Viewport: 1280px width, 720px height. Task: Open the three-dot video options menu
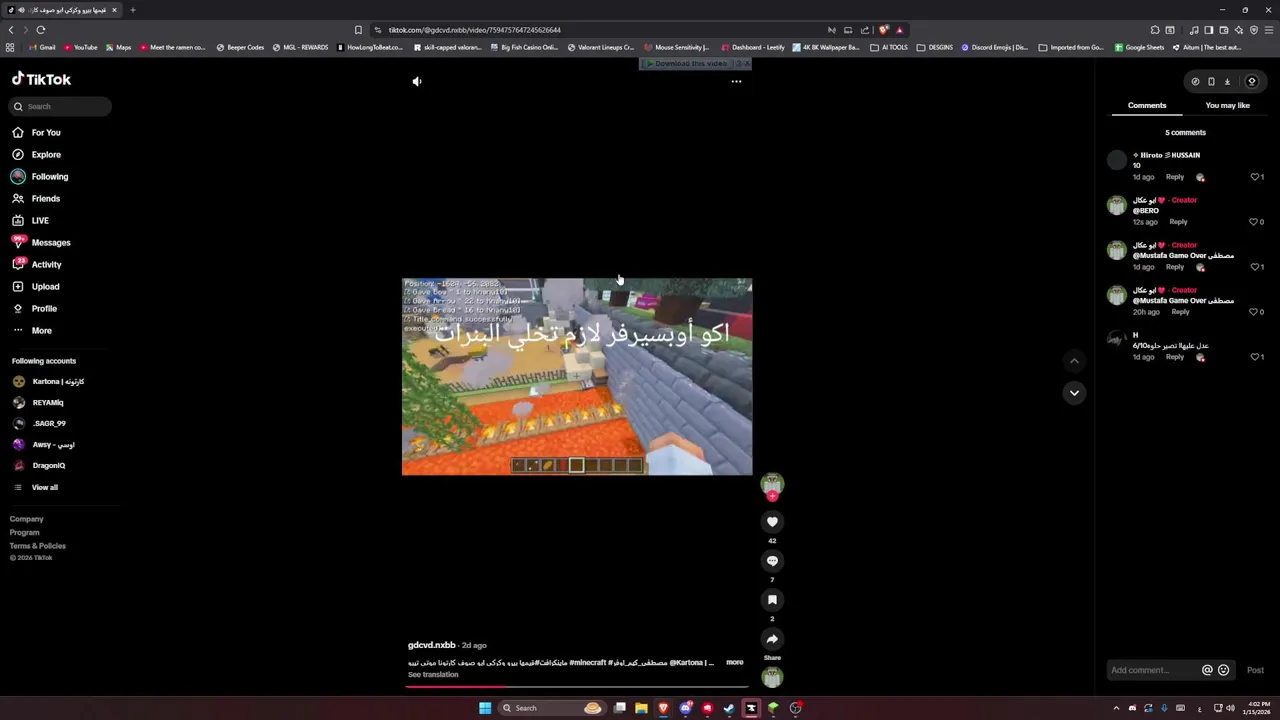pyautogui.click(x=736, y=81)
